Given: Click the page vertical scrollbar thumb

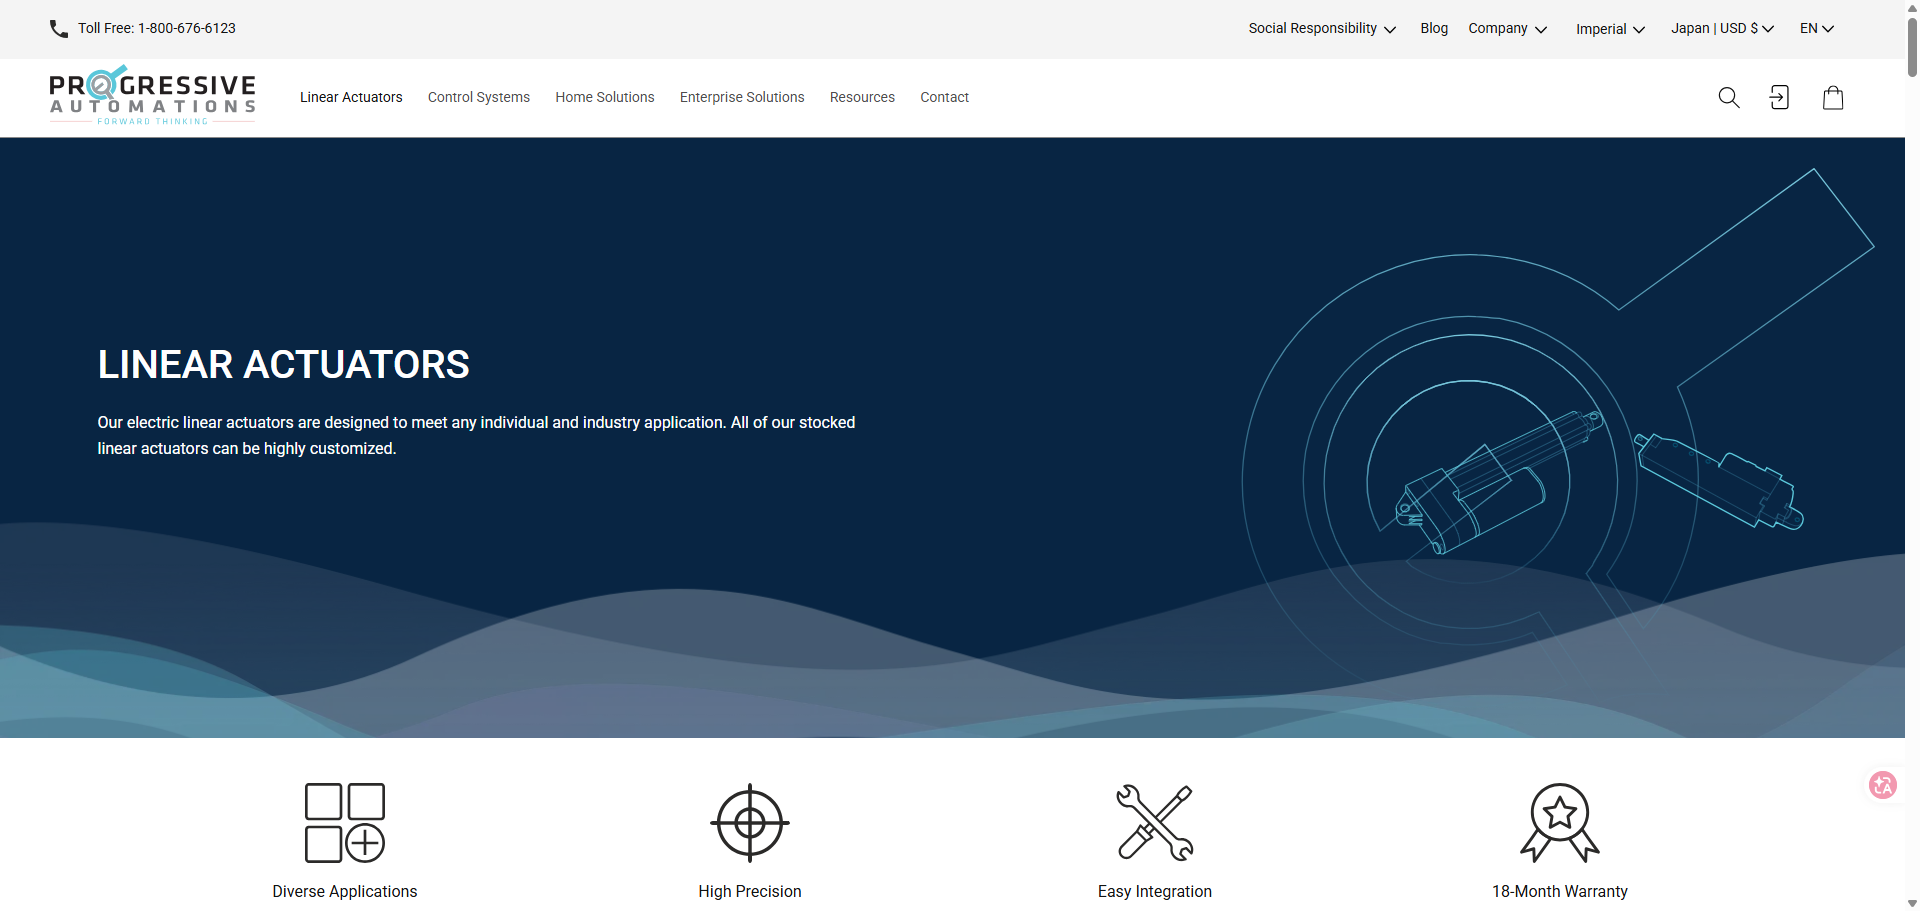Looking at the screenshot, I should click(x=1912, y=45).
